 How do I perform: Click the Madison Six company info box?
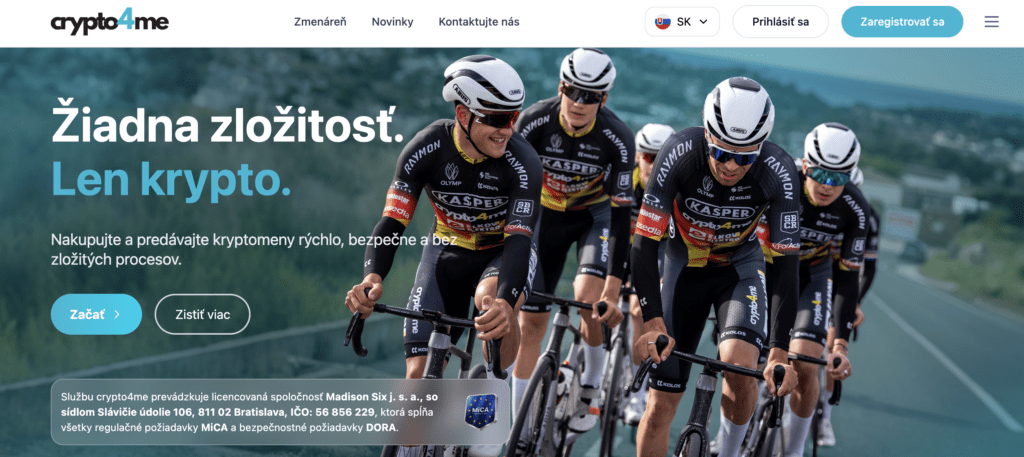click(x=280, y=412)
